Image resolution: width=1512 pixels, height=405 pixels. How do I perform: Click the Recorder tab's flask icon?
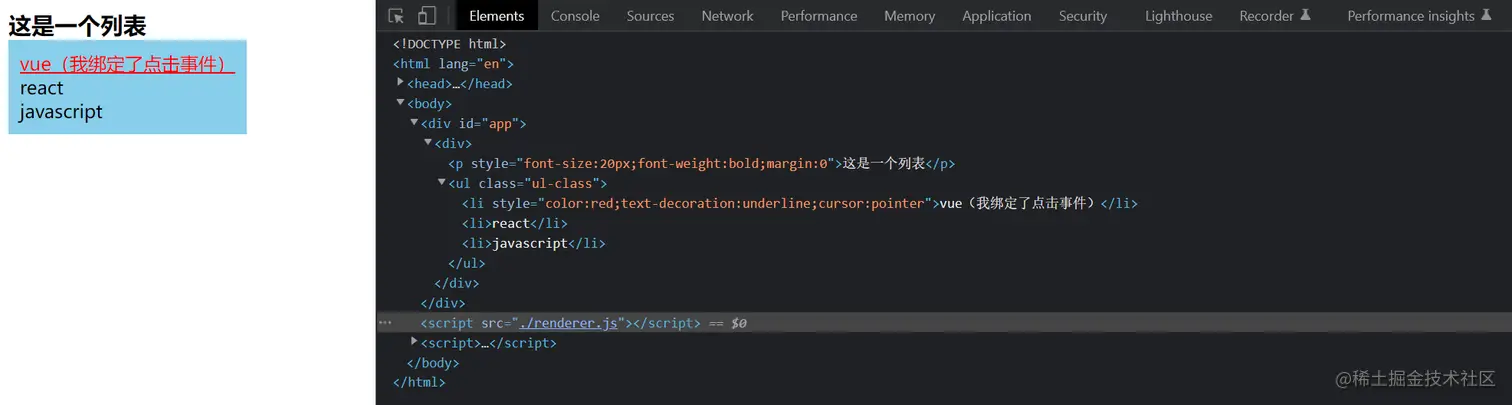1304,16
